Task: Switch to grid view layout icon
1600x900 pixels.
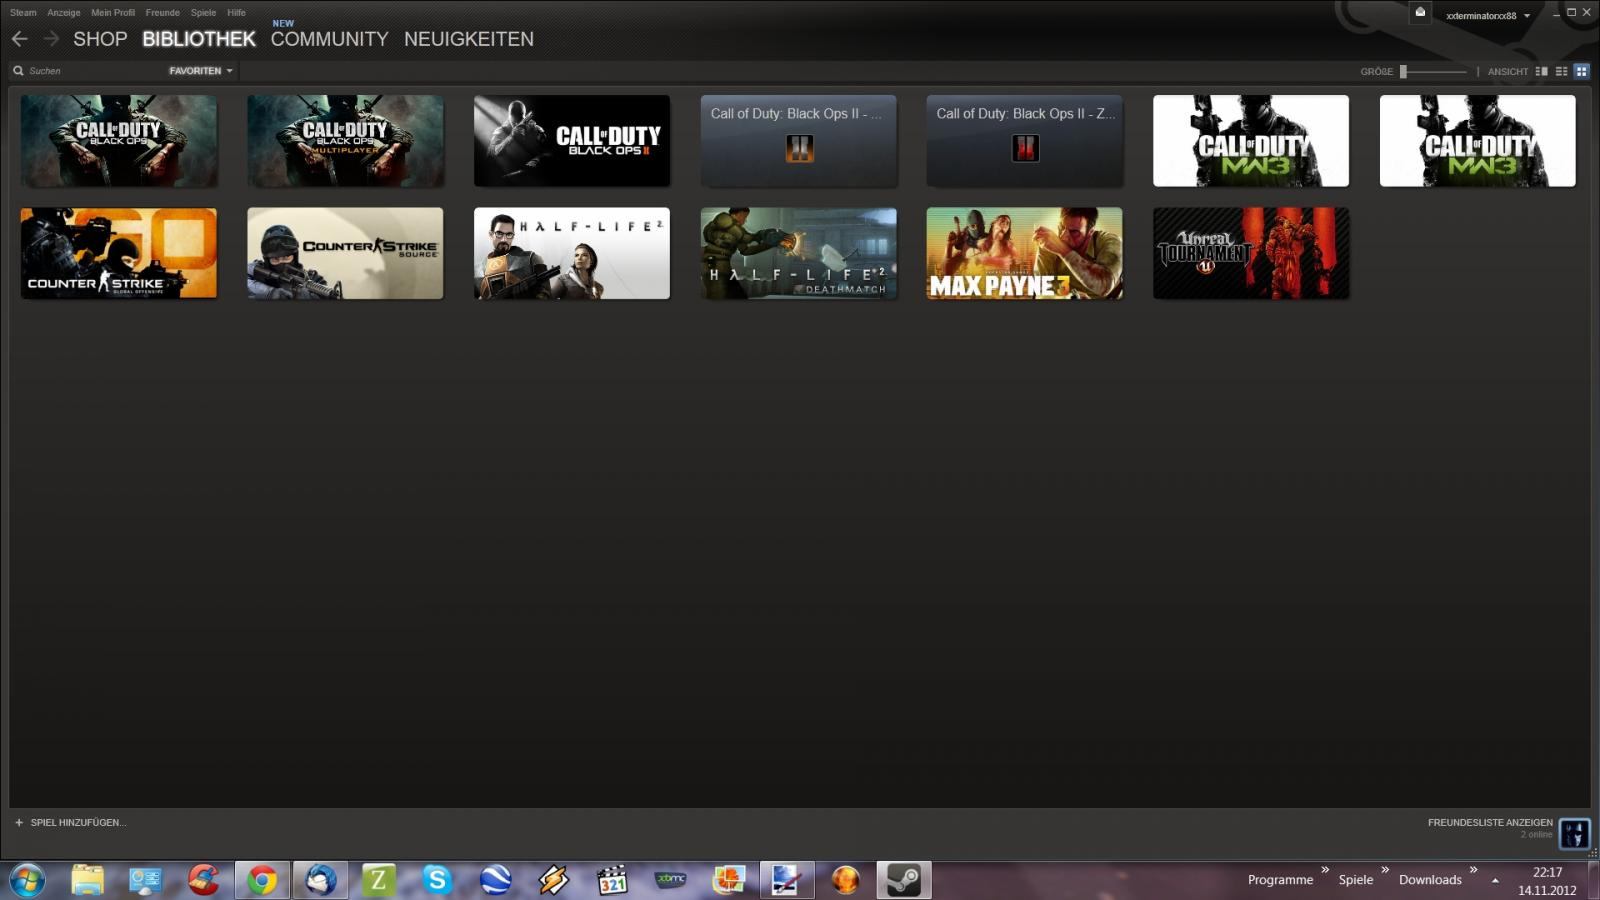Action: point(1581,71)
